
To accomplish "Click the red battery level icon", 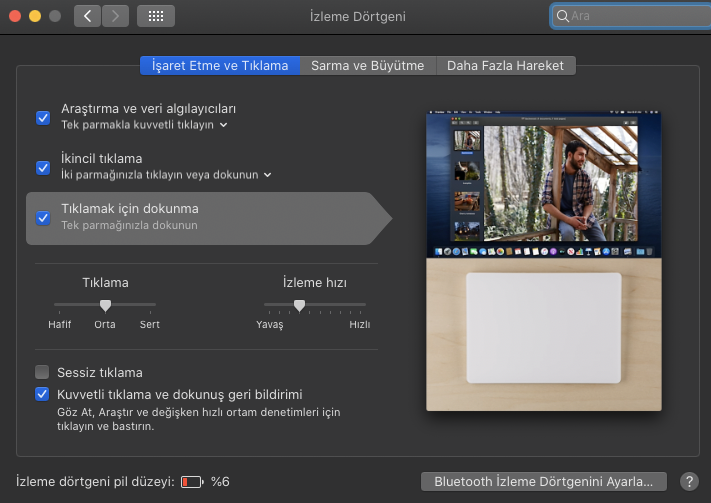I will pyautogui.click(x=191, y=481).
